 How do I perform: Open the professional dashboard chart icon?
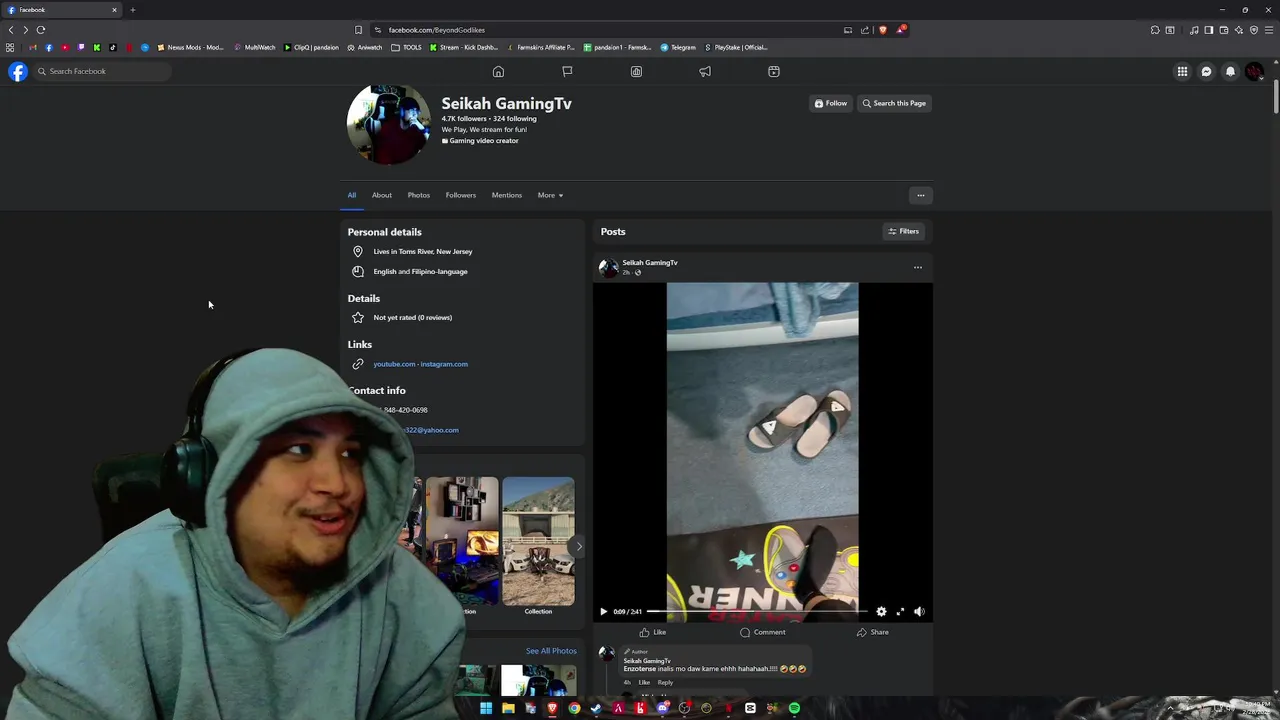(636, 71)
